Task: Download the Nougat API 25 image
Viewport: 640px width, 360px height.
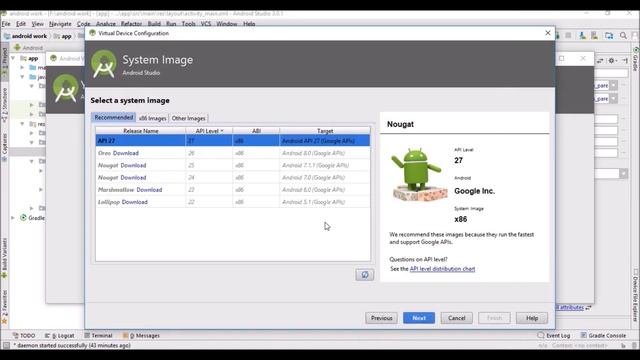Action: (x=133, y=165)
